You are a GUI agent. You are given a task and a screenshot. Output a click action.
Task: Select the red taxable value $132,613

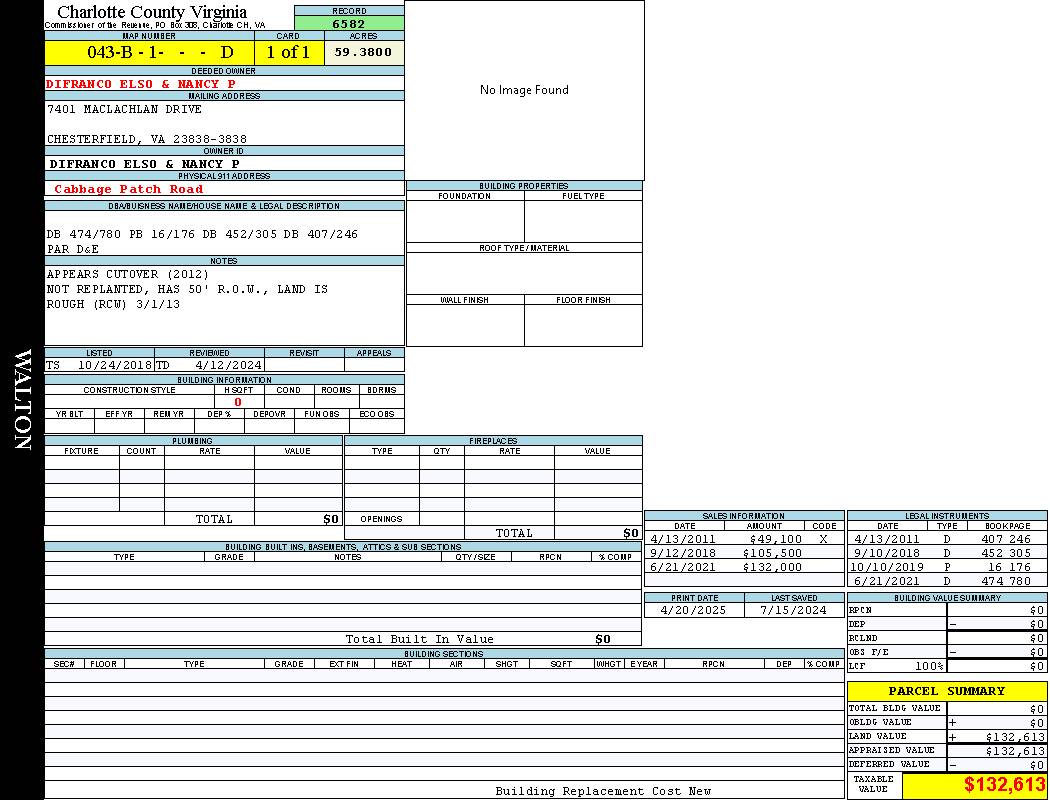point(1004,785)
